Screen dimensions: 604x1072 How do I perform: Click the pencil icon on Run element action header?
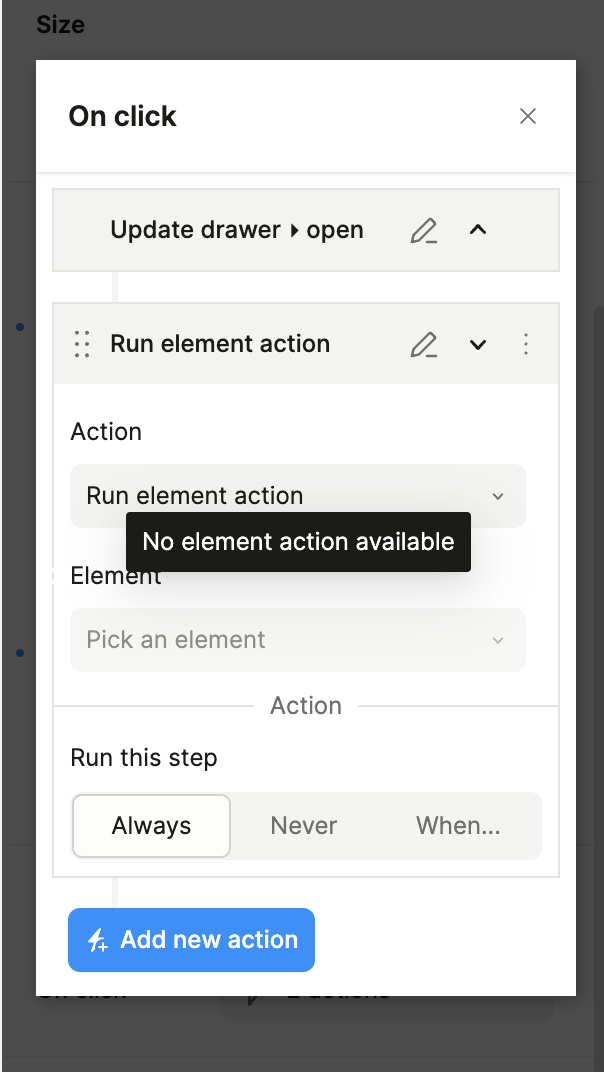coord(424,345)
